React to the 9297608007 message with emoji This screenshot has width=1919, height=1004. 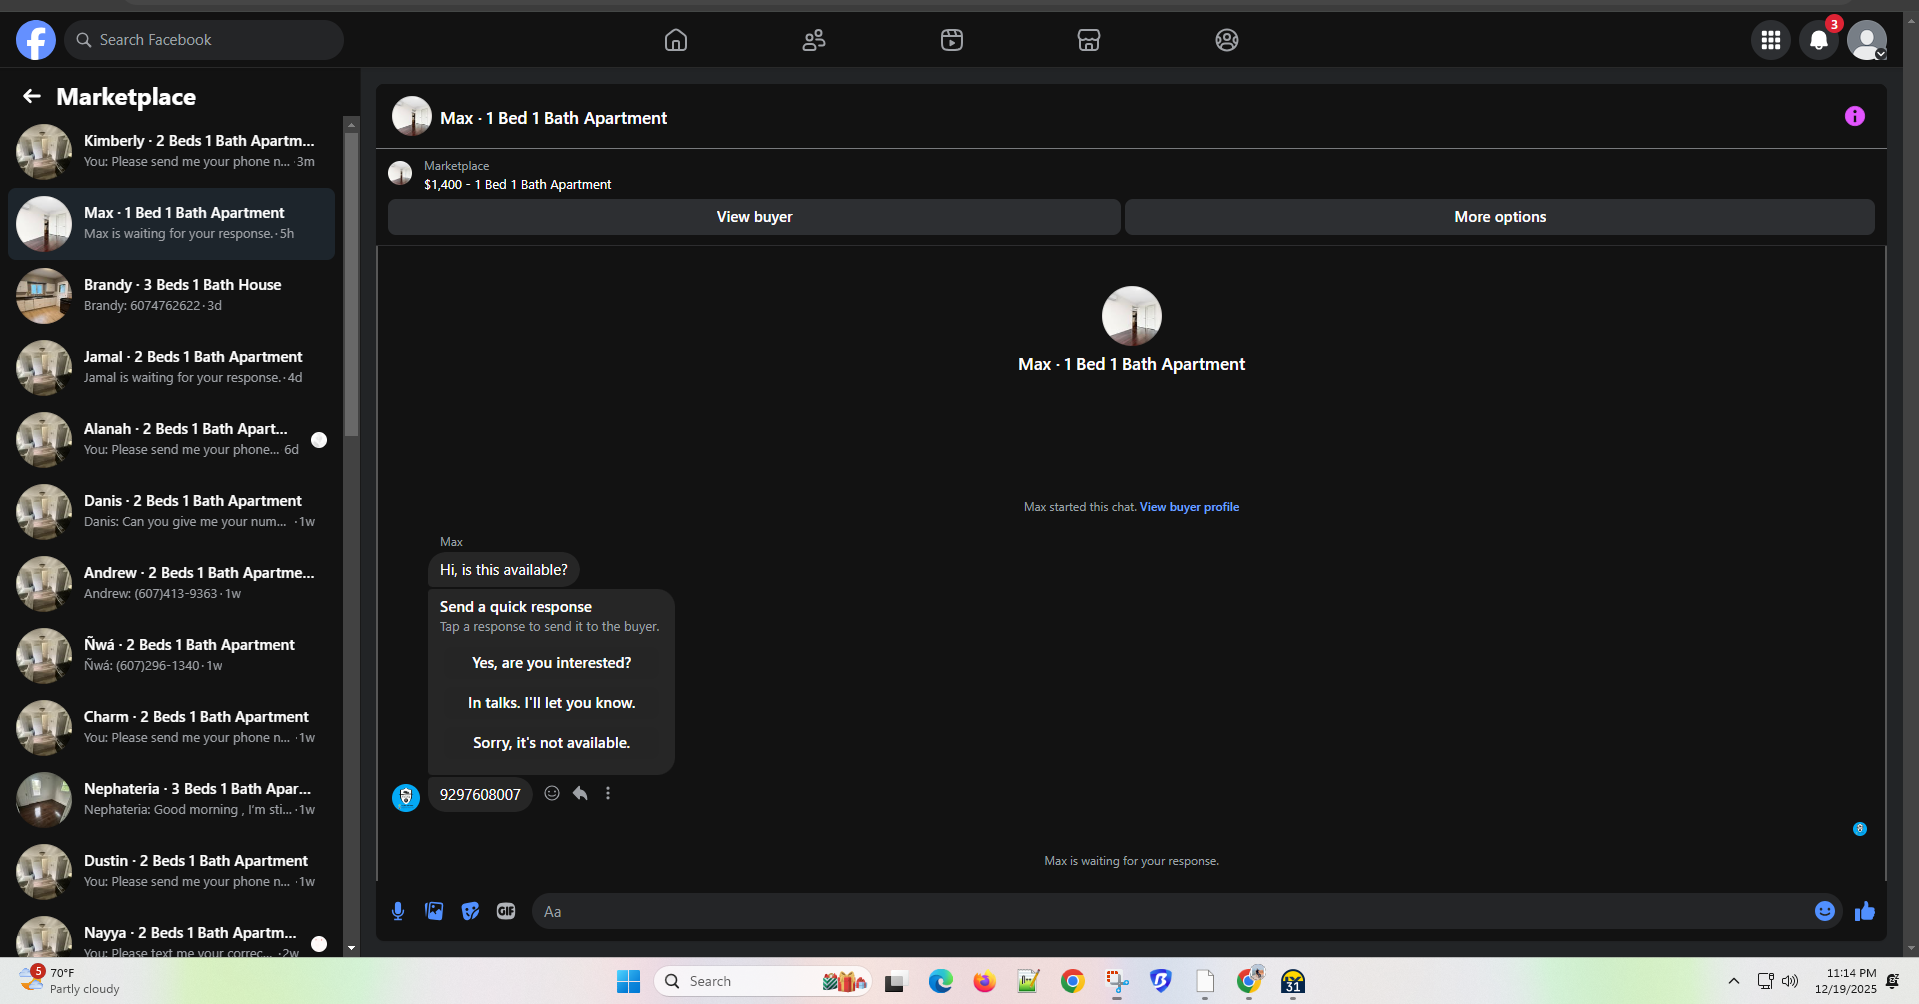tap(552, 793)
